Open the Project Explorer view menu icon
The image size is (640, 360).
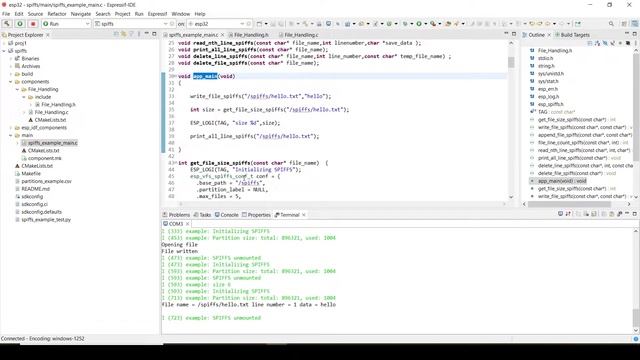[x=139, y=34]
